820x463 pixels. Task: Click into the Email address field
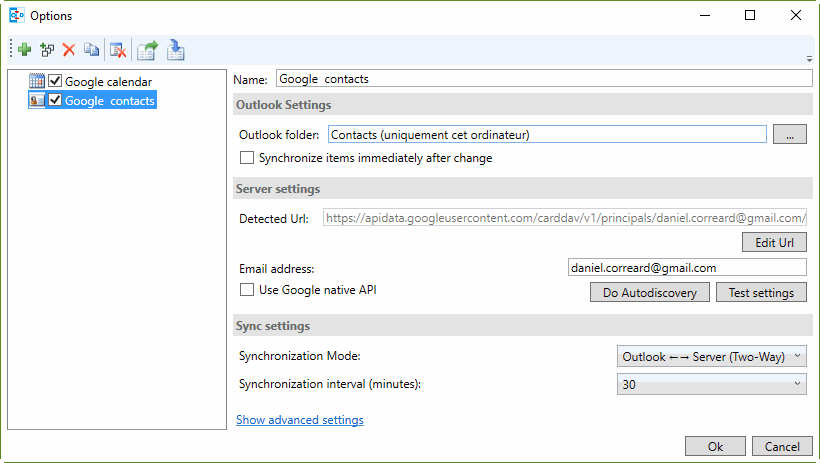coord(686,267)
